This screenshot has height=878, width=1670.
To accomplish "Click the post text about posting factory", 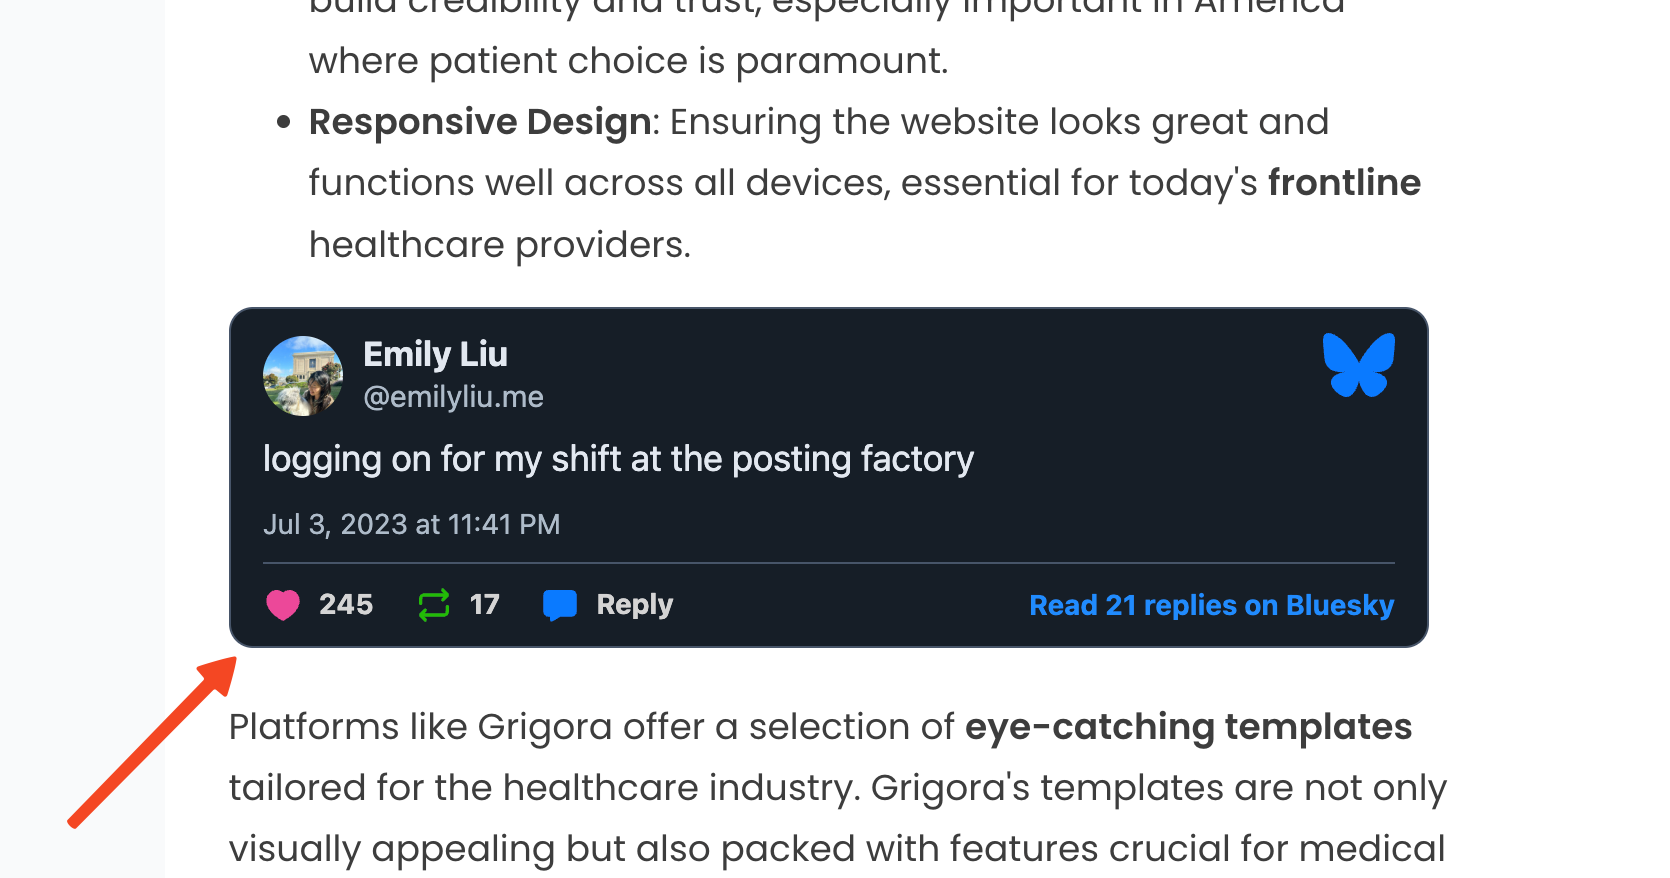I will coord(618,459).
